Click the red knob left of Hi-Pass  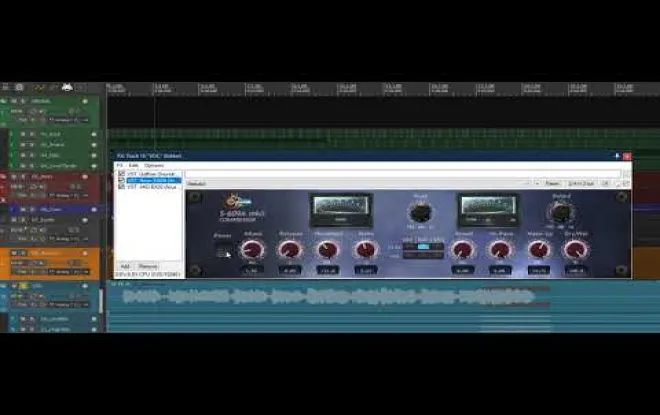(x=463, y=250)
